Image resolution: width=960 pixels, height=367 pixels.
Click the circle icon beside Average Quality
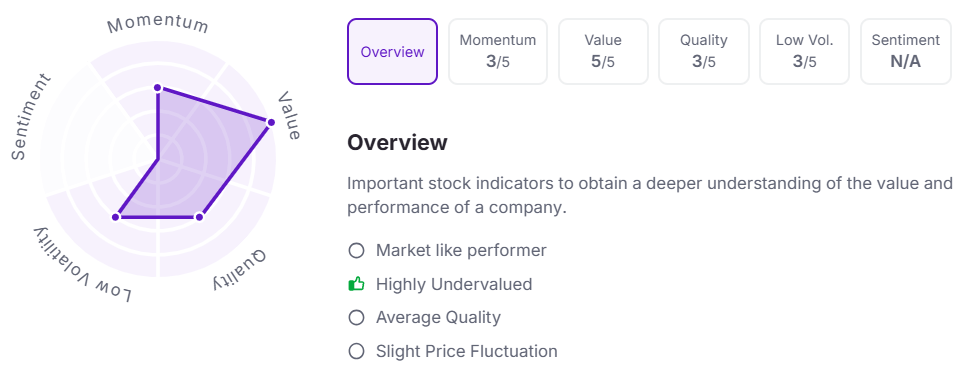(356, 318)
